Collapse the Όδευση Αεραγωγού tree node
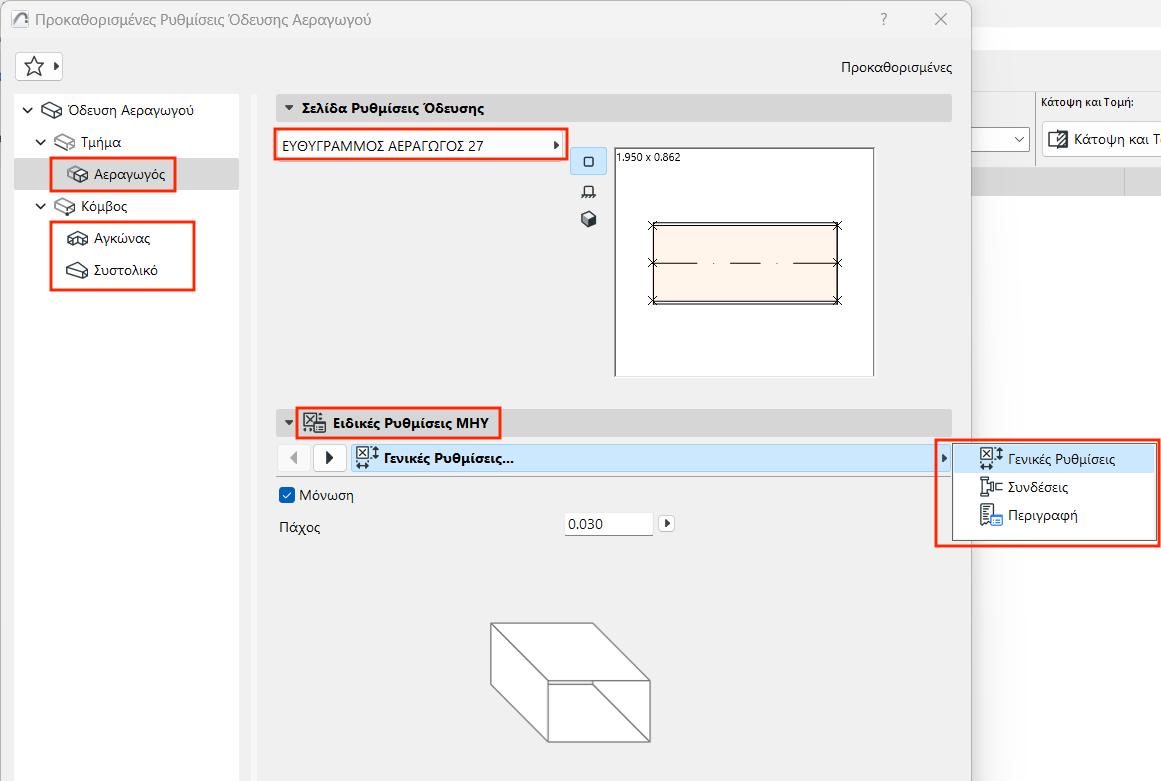The image size is (1161, 781). [x=28, y=110]
